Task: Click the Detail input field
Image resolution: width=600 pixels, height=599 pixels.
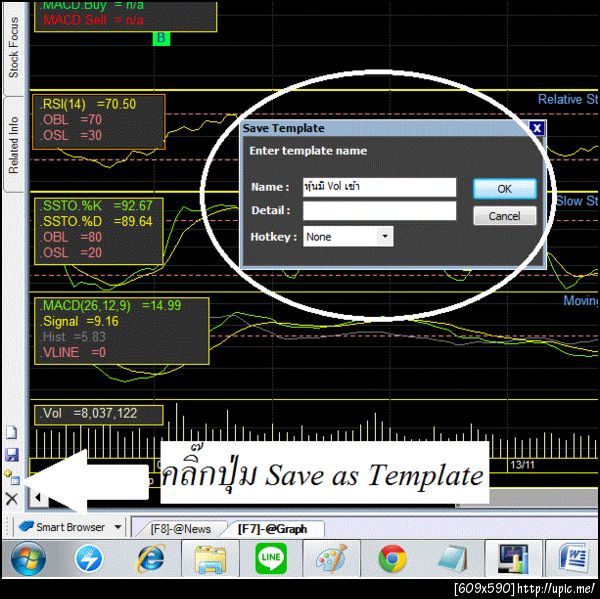Action: [x=379, y=211]
